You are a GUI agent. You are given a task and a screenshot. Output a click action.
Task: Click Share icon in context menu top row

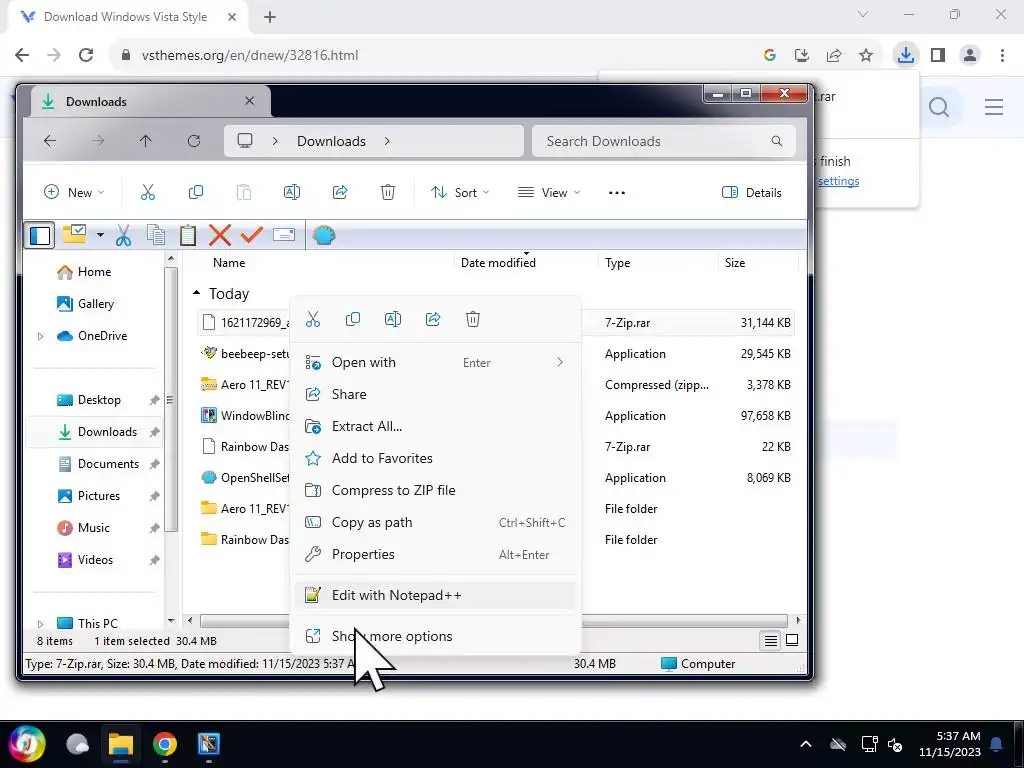point(433,319)
